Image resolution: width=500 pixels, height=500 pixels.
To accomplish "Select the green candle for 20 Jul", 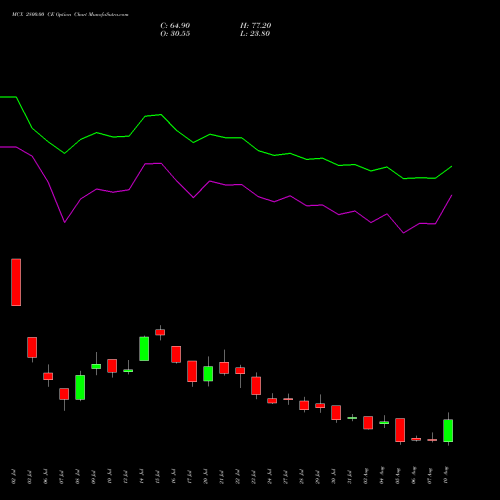I will (208, 374).
